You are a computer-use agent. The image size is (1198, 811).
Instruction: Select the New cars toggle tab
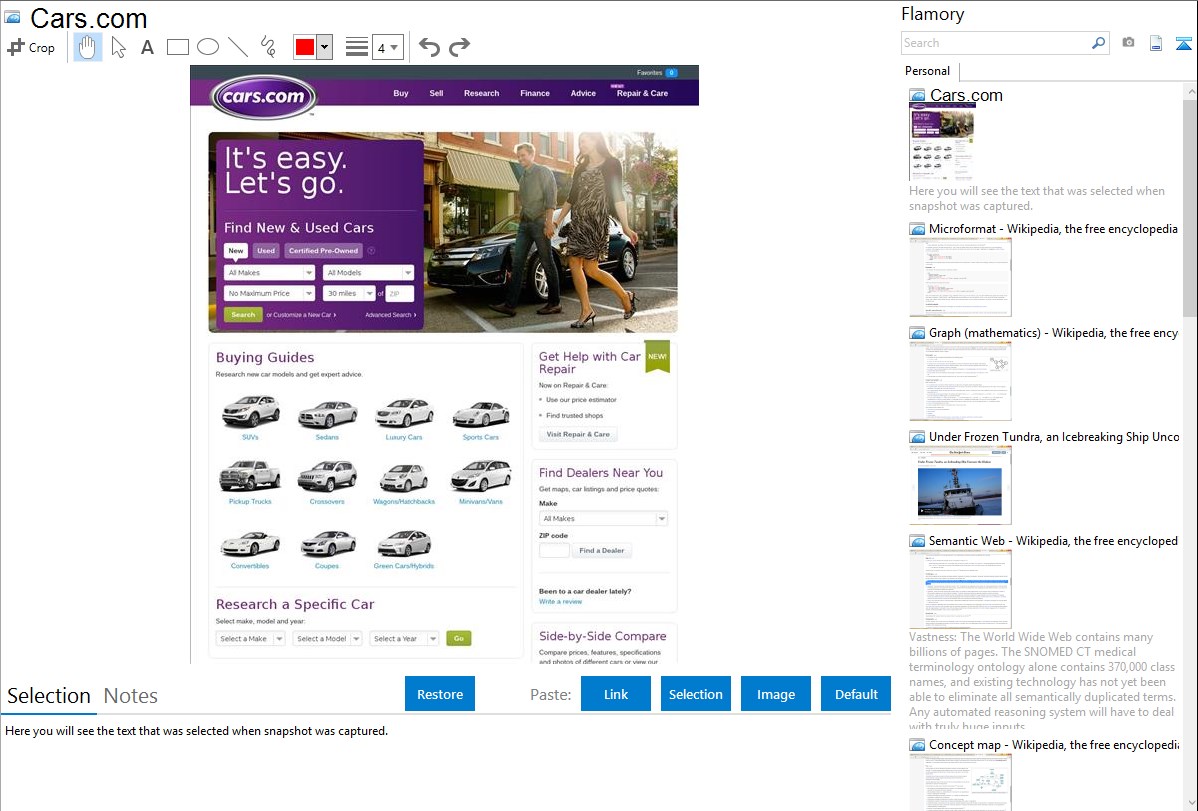235,251
